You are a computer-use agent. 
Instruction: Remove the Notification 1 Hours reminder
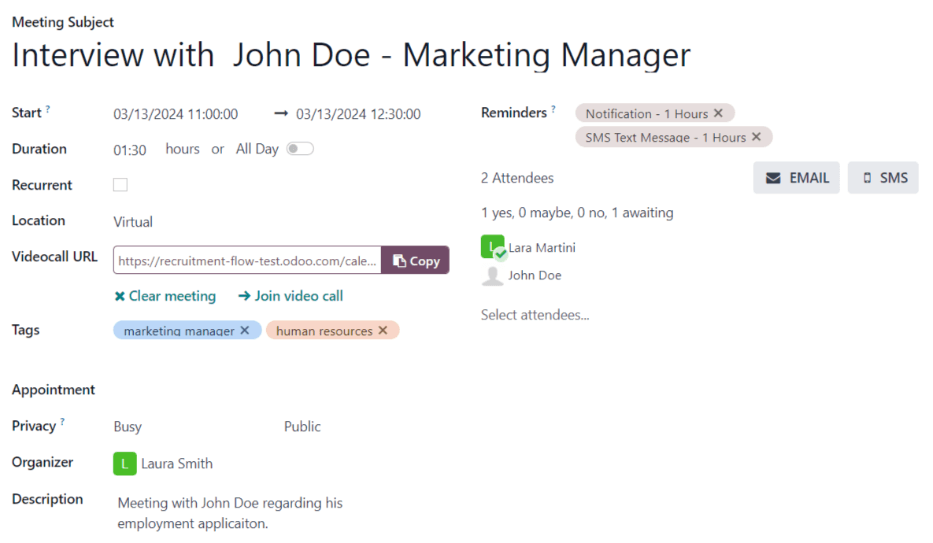(x=718, y=114)
